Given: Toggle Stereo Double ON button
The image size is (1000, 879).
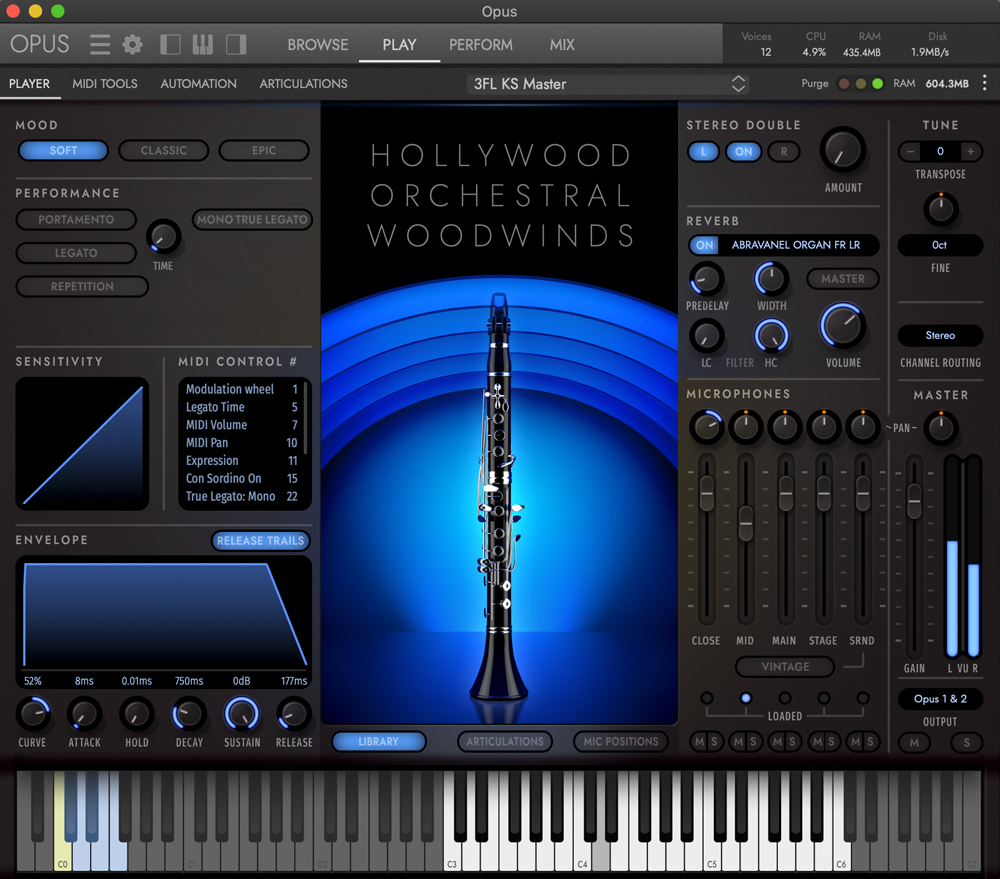Looking at the screenshot, I should tap(744, 152).
